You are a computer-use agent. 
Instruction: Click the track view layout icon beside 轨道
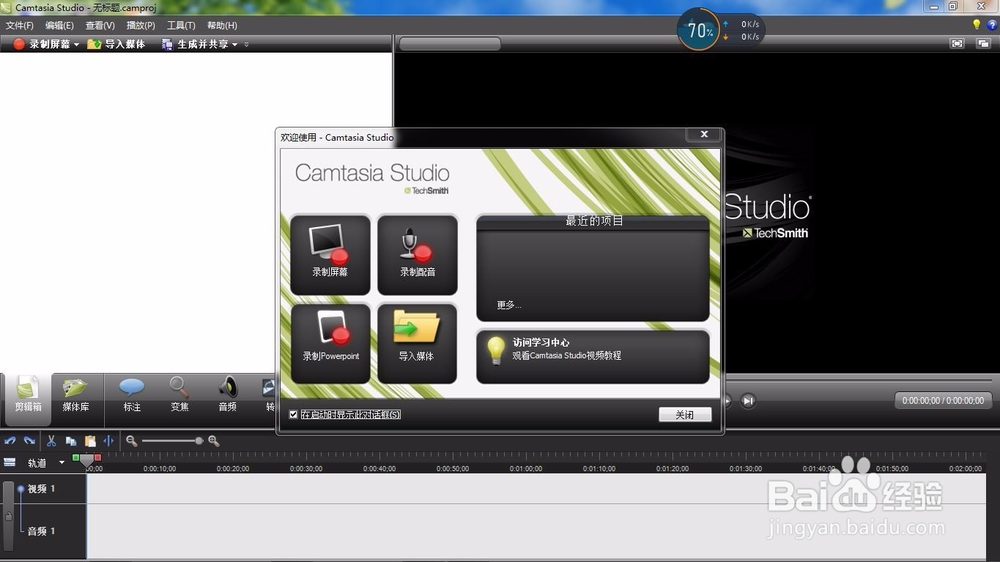[10, 462]
